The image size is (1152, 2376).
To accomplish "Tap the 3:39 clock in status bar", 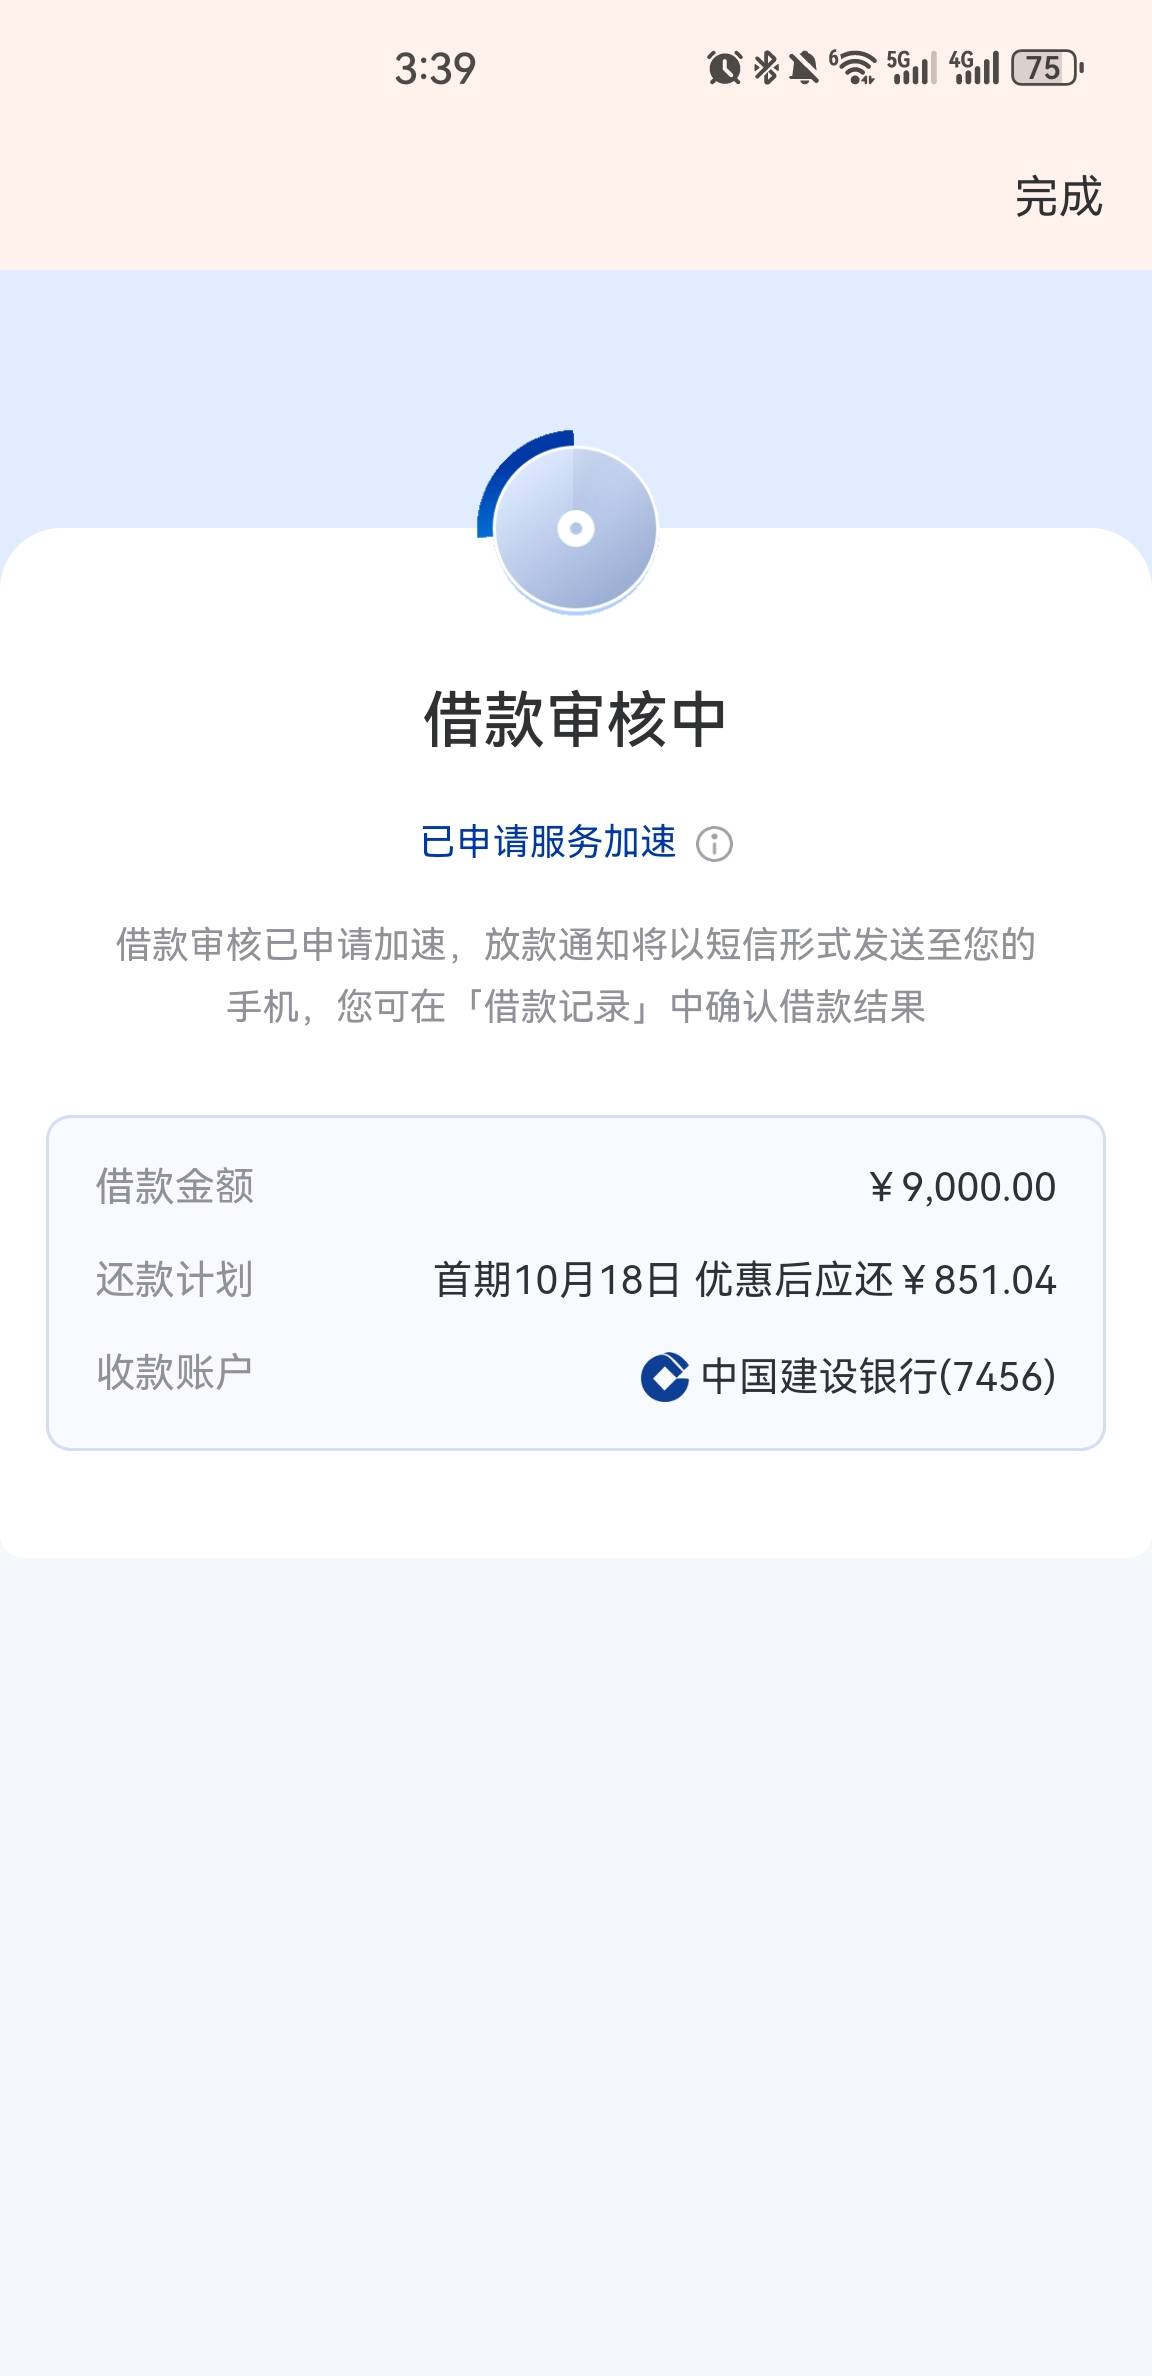I will point(435,68).
